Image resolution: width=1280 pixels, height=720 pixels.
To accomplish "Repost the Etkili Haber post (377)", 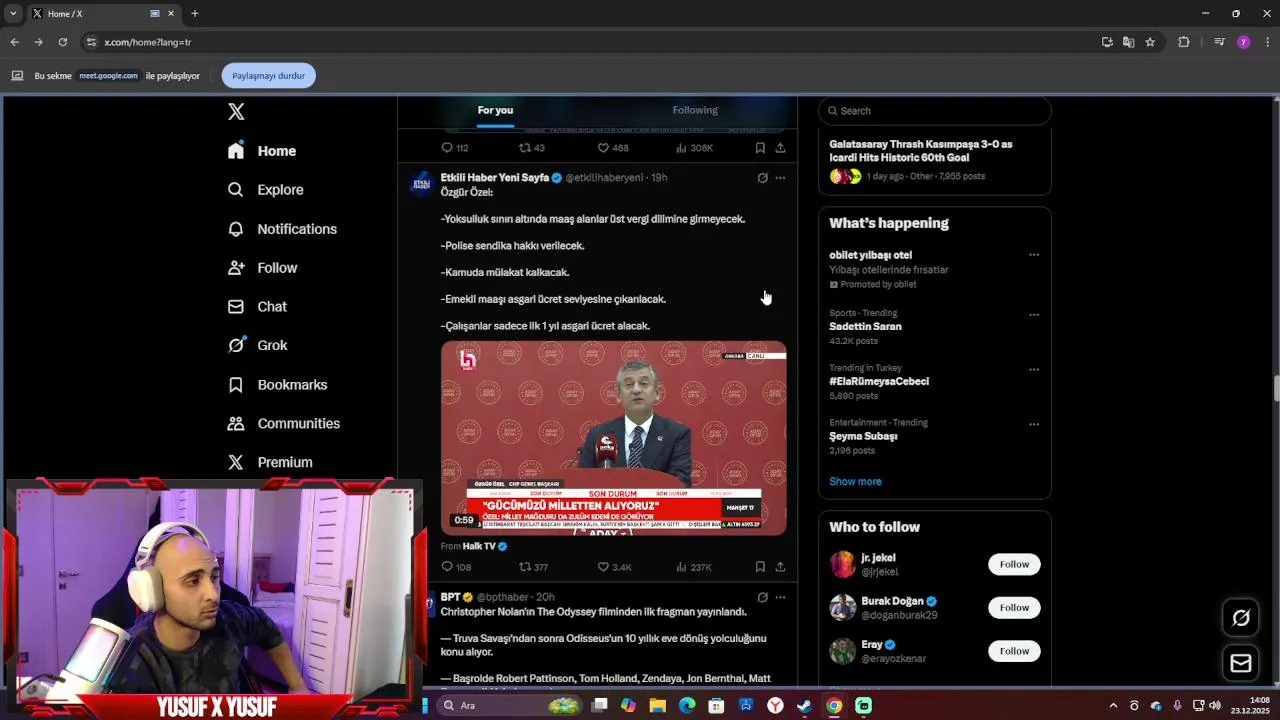I will (x=533, y=567).
